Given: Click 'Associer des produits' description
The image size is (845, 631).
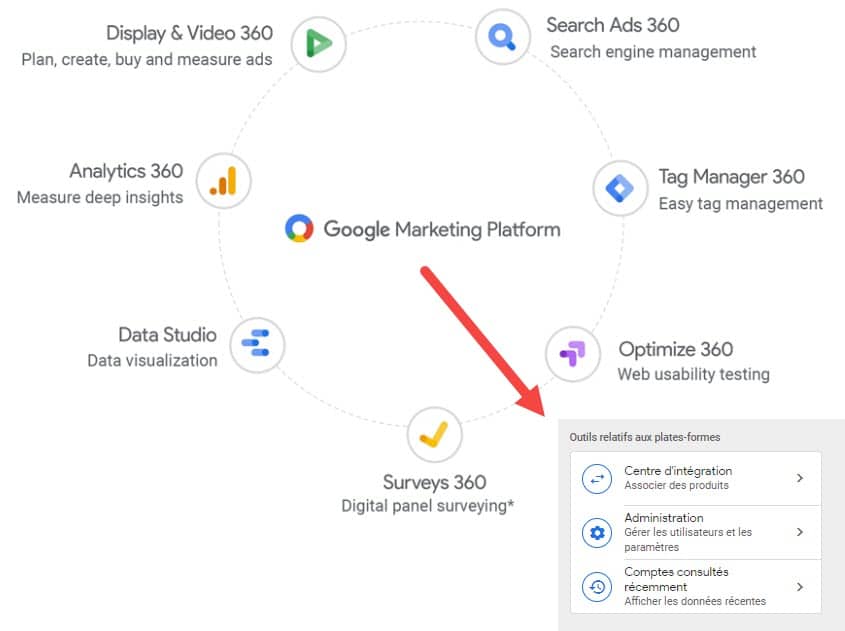Looking at the screenshot, I should 676,486.
